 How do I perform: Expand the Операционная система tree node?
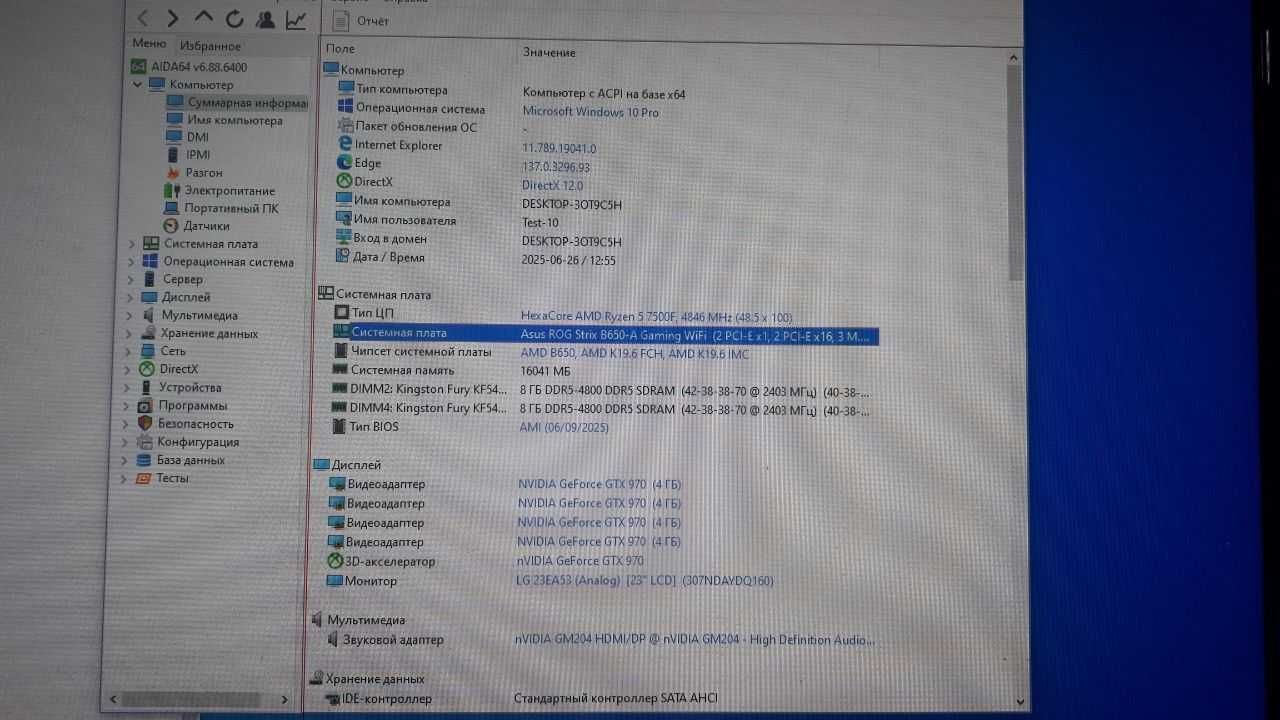(131, 262)
